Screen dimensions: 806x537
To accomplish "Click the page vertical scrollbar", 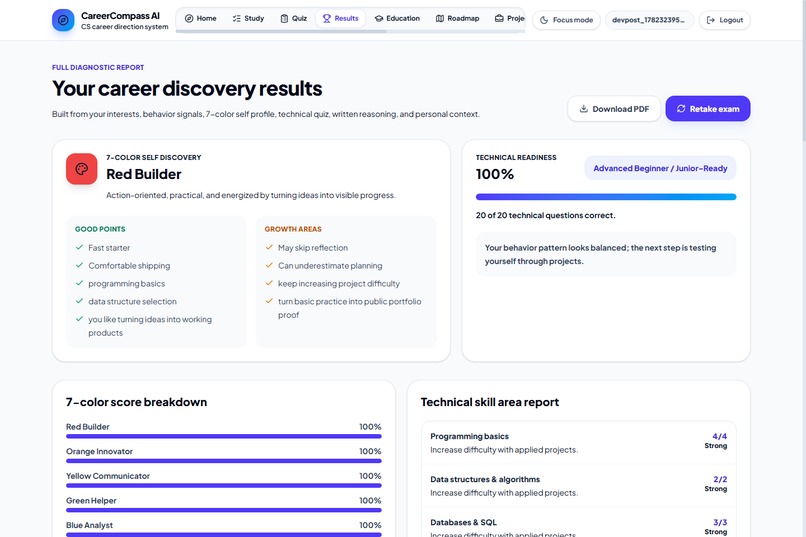I will (x=803, y=69).
